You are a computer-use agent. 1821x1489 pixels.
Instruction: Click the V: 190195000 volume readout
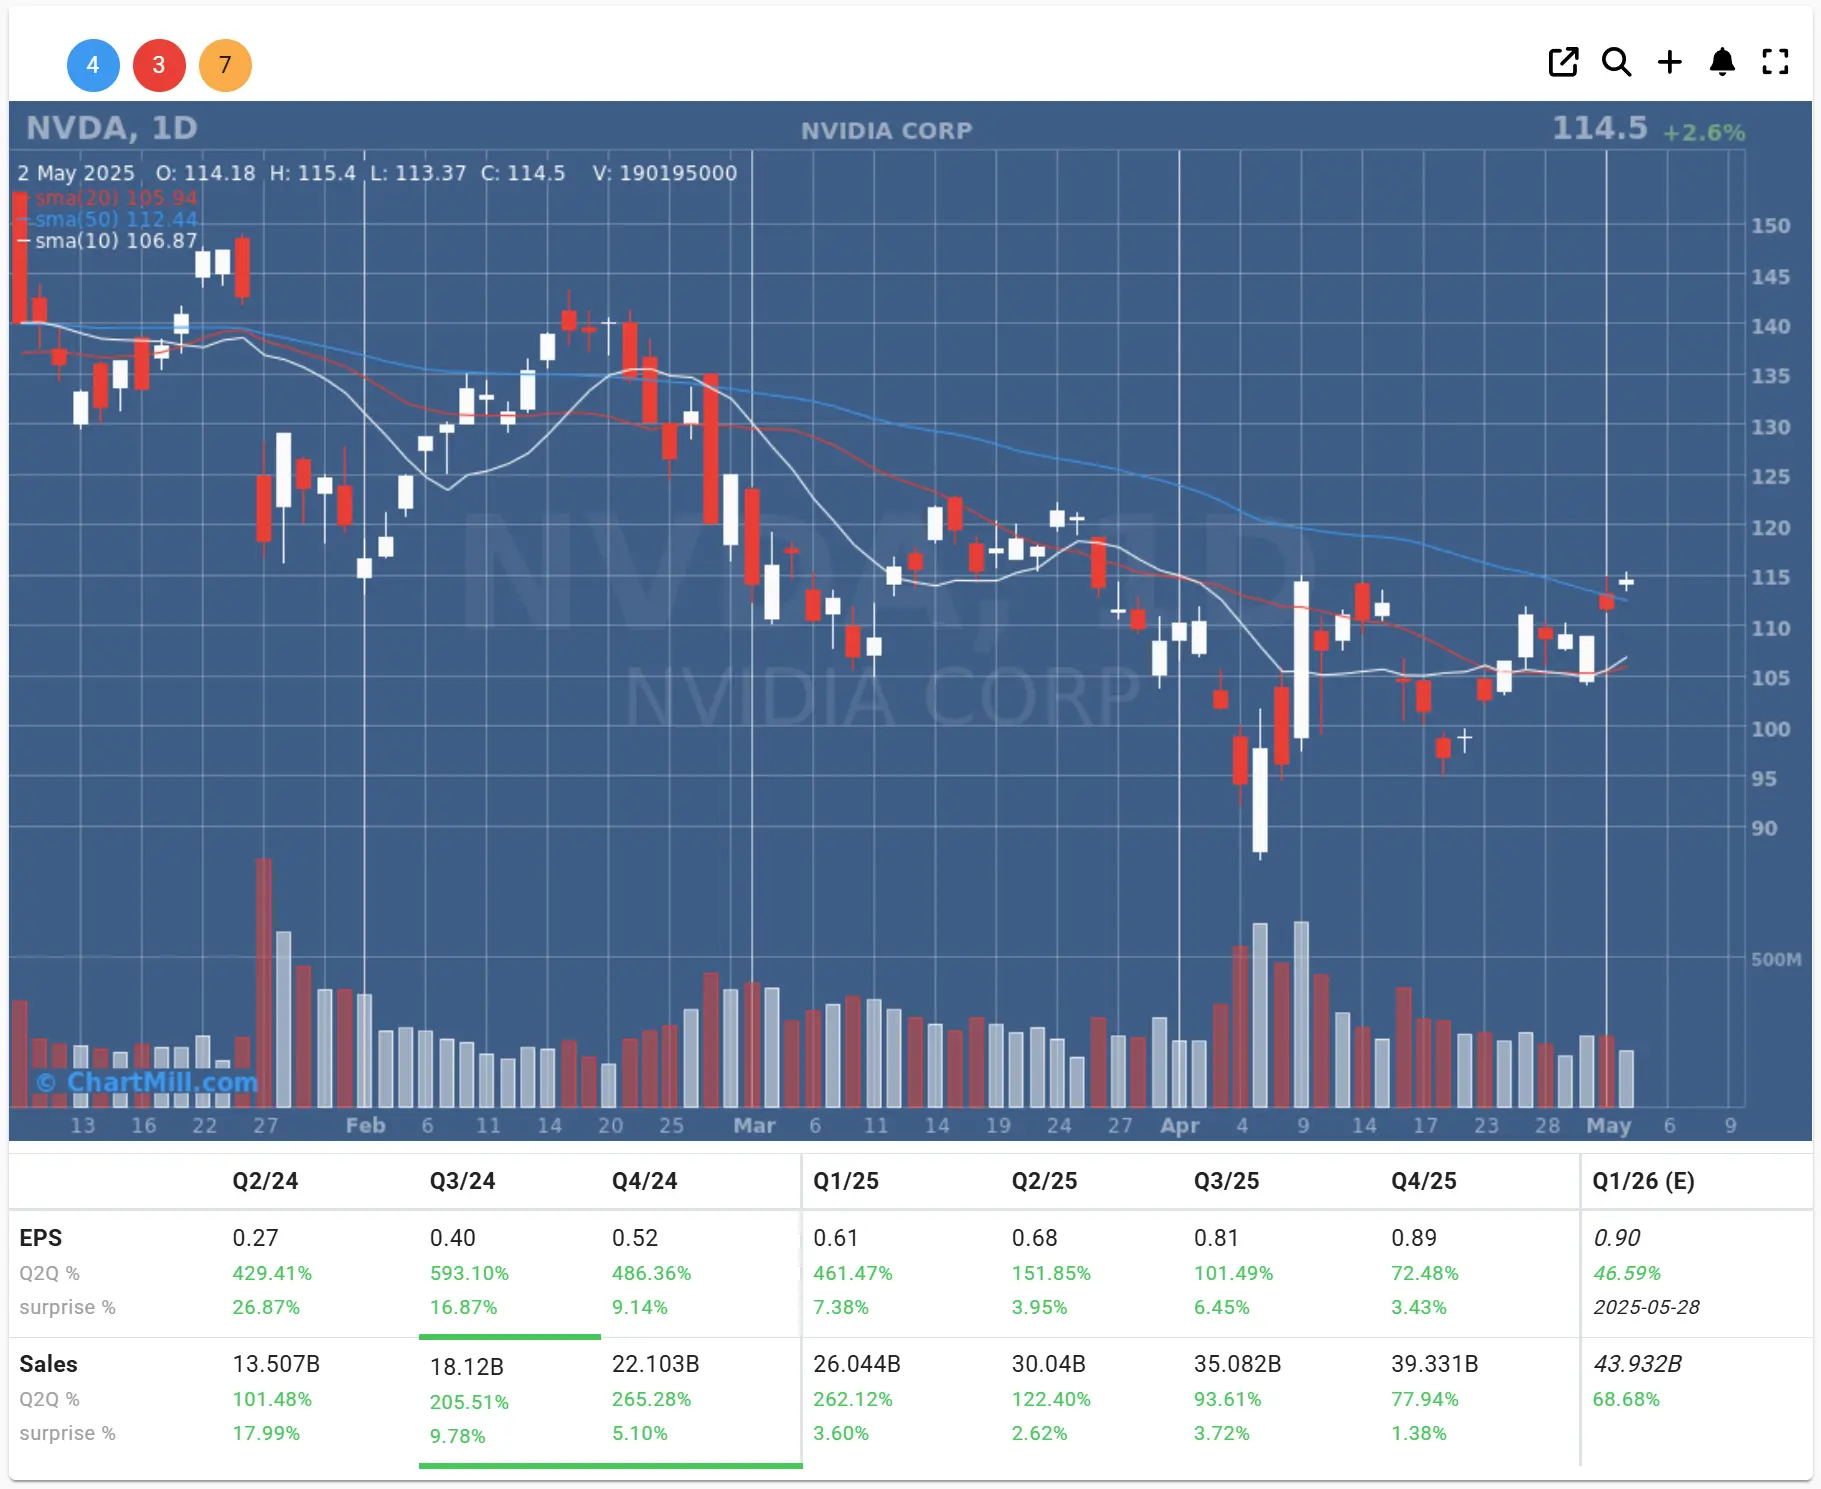[x=664, y=173]
